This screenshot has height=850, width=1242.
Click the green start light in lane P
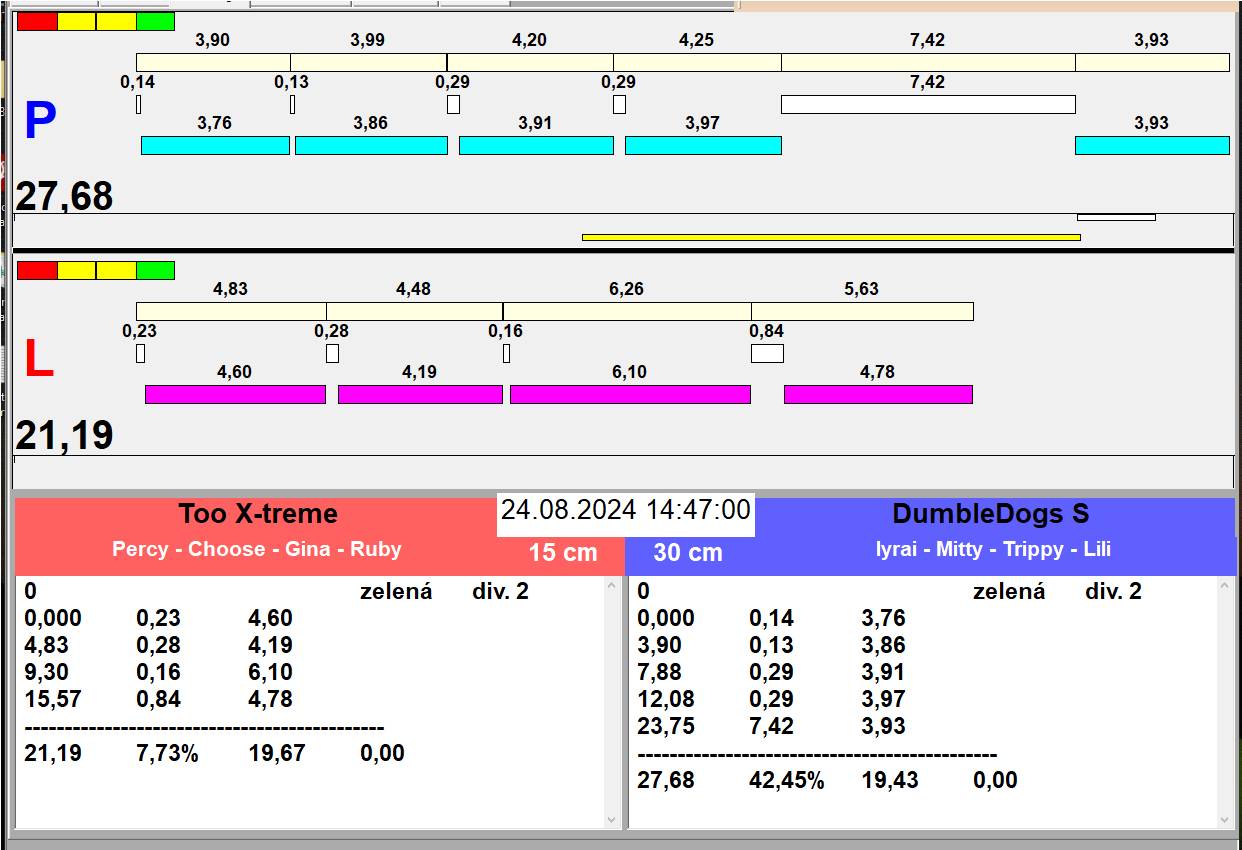point(155,21)
